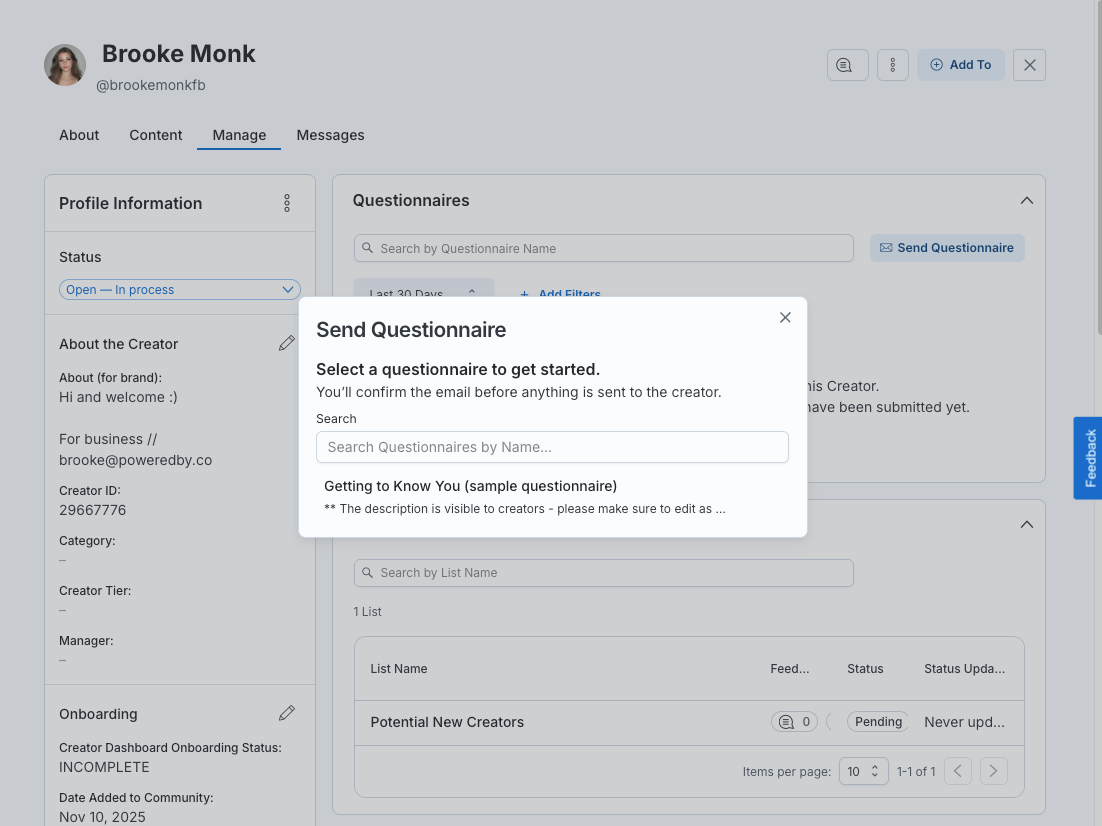The height and width of the screenshot is (826, 1102).
Task: Click feedback comment count in Potential New Creators row
Action: click(x=794, y=722)
